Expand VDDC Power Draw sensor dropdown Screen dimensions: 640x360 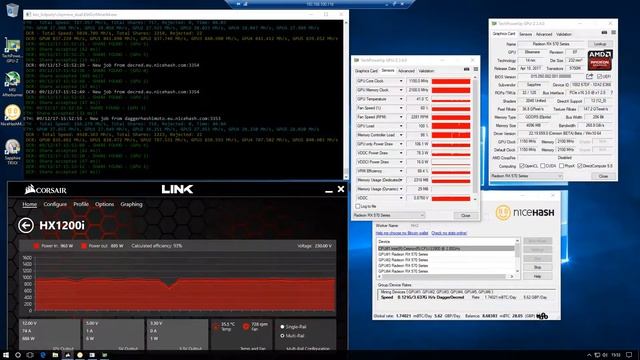click(x=401, y=153)
